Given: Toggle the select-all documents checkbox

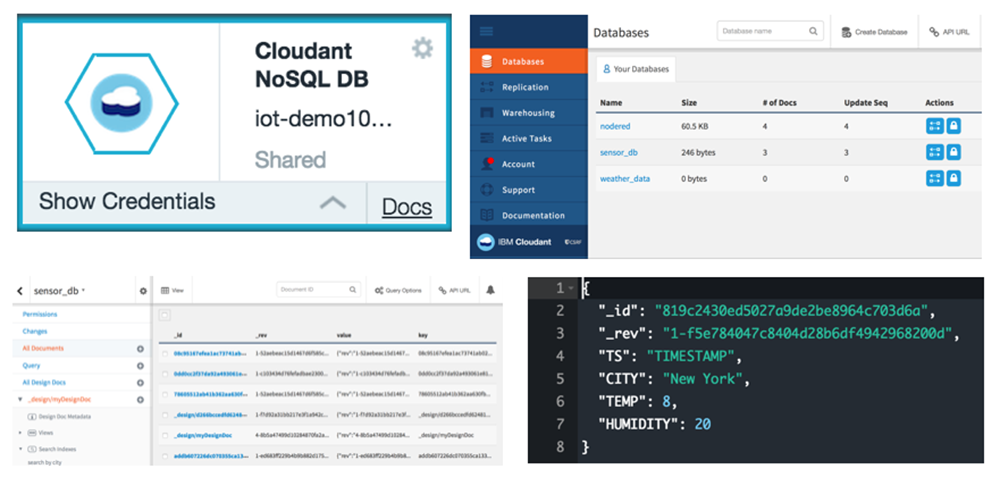Looking at the screenshot, I should pos(164,315).
